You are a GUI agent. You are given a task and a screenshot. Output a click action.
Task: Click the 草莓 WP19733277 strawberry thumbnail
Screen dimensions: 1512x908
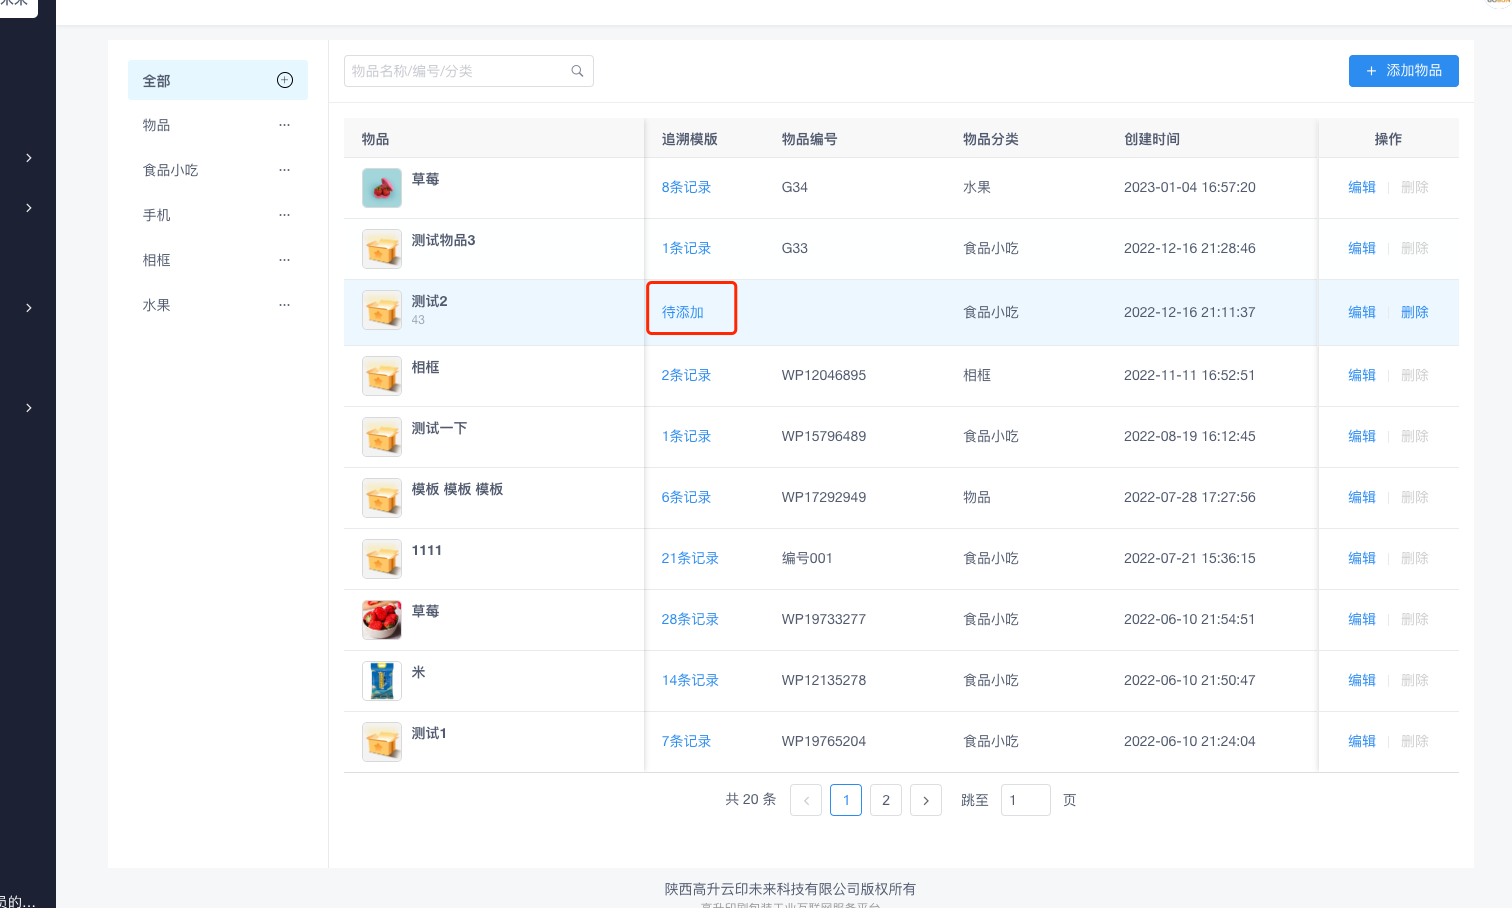click(x=382, y=620)
